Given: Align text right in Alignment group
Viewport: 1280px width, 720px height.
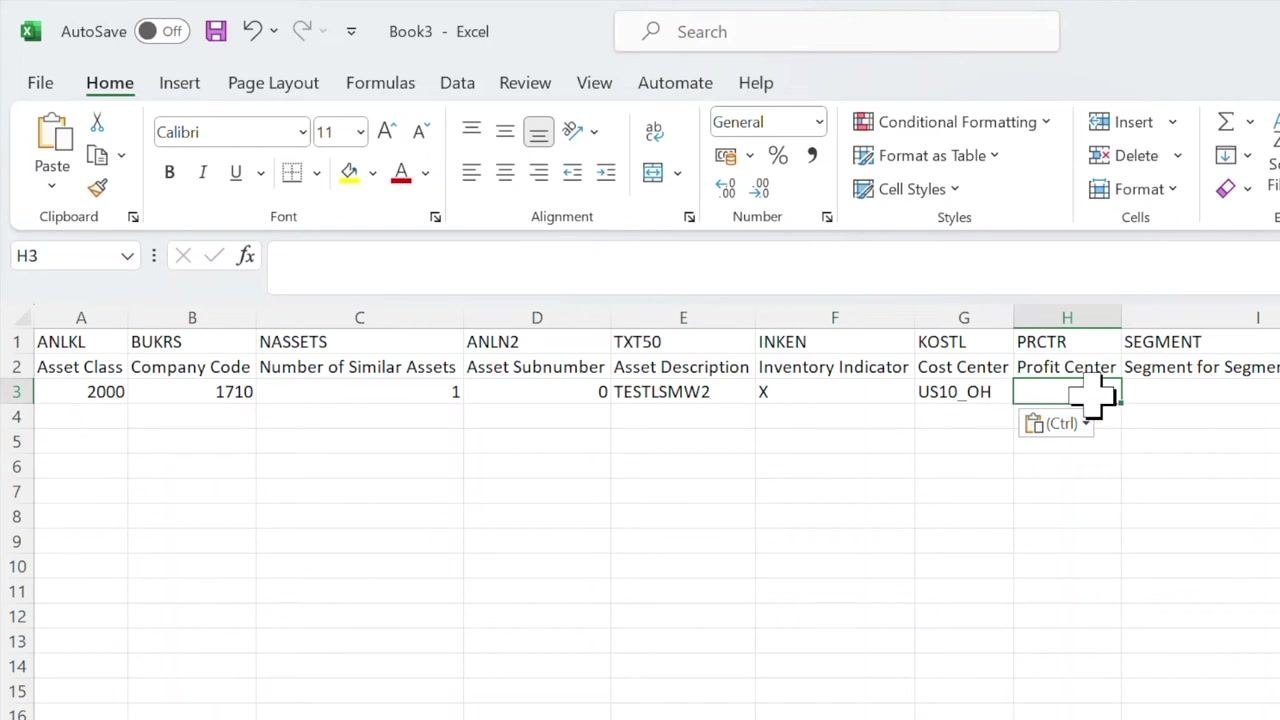Looking at the screenshot, I should tap(538, 173).
